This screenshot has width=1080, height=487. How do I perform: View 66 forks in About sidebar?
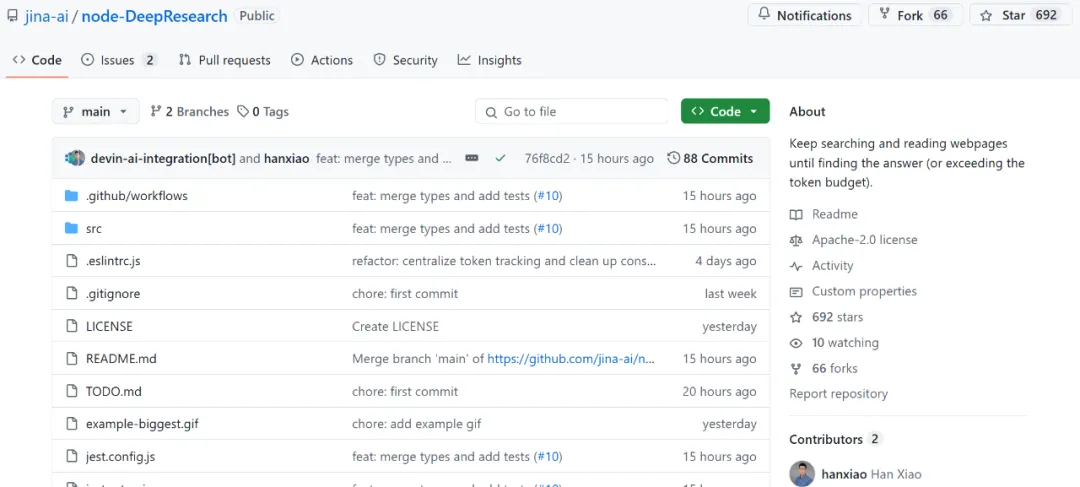tap(824, 369)
